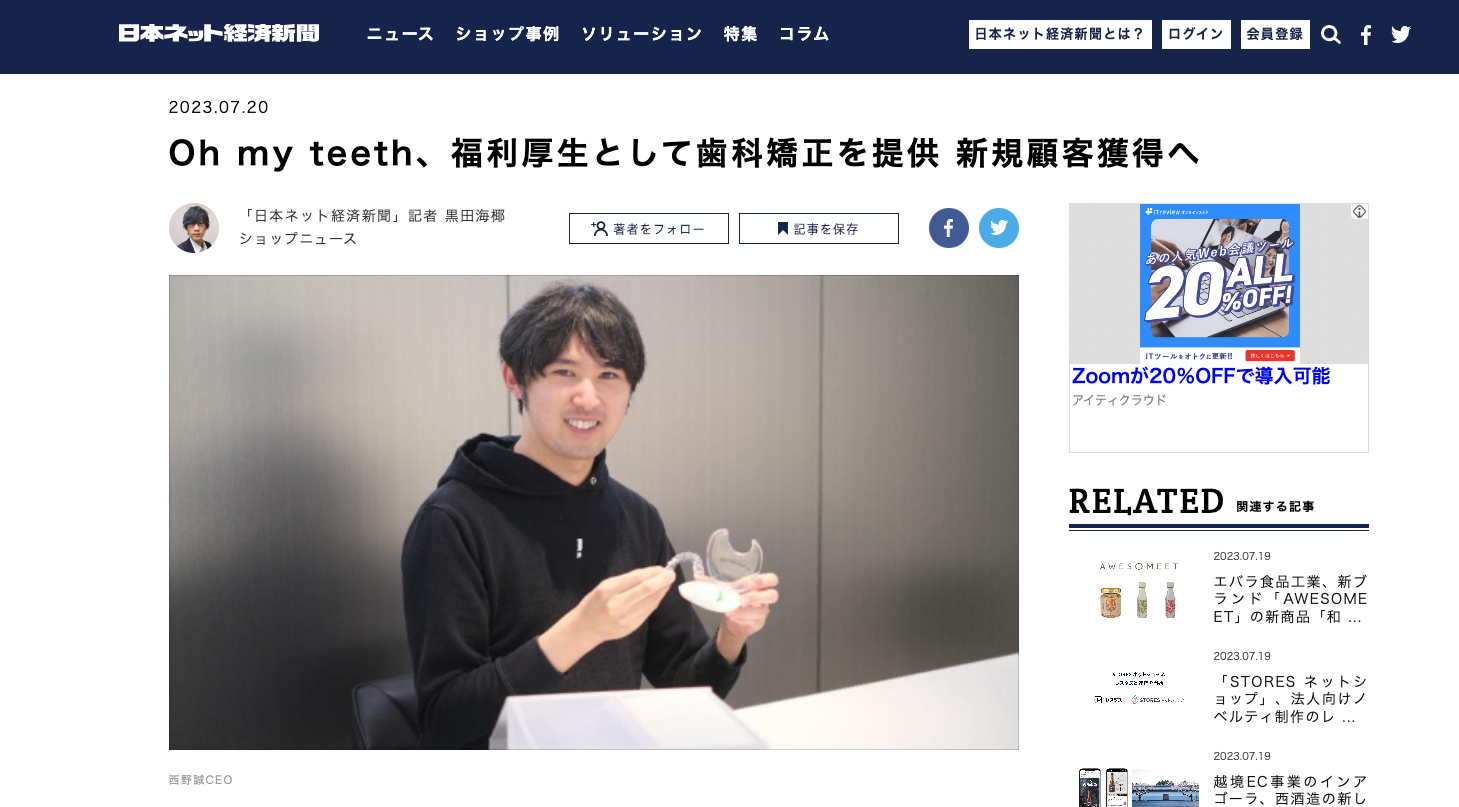Open the search magnifier icon in header
The width and height of the screenshot is (1459, 807).
pos(1330,35)
